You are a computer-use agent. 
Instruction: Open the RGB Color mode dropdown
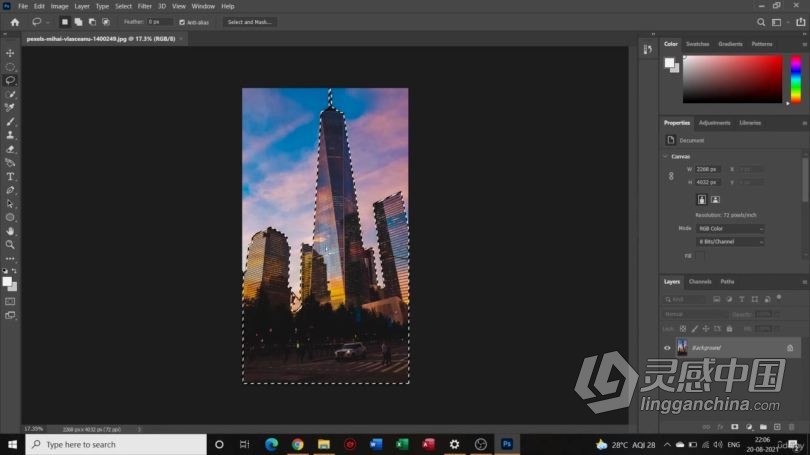coord(730,229)
